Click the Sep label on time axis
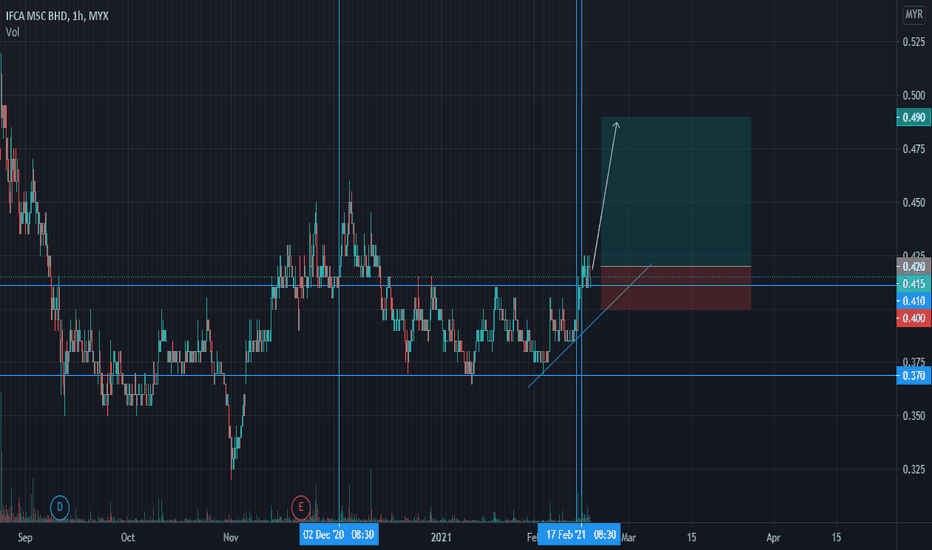The height and width of the screenshot is (550, 932). [x=25, y=538]
